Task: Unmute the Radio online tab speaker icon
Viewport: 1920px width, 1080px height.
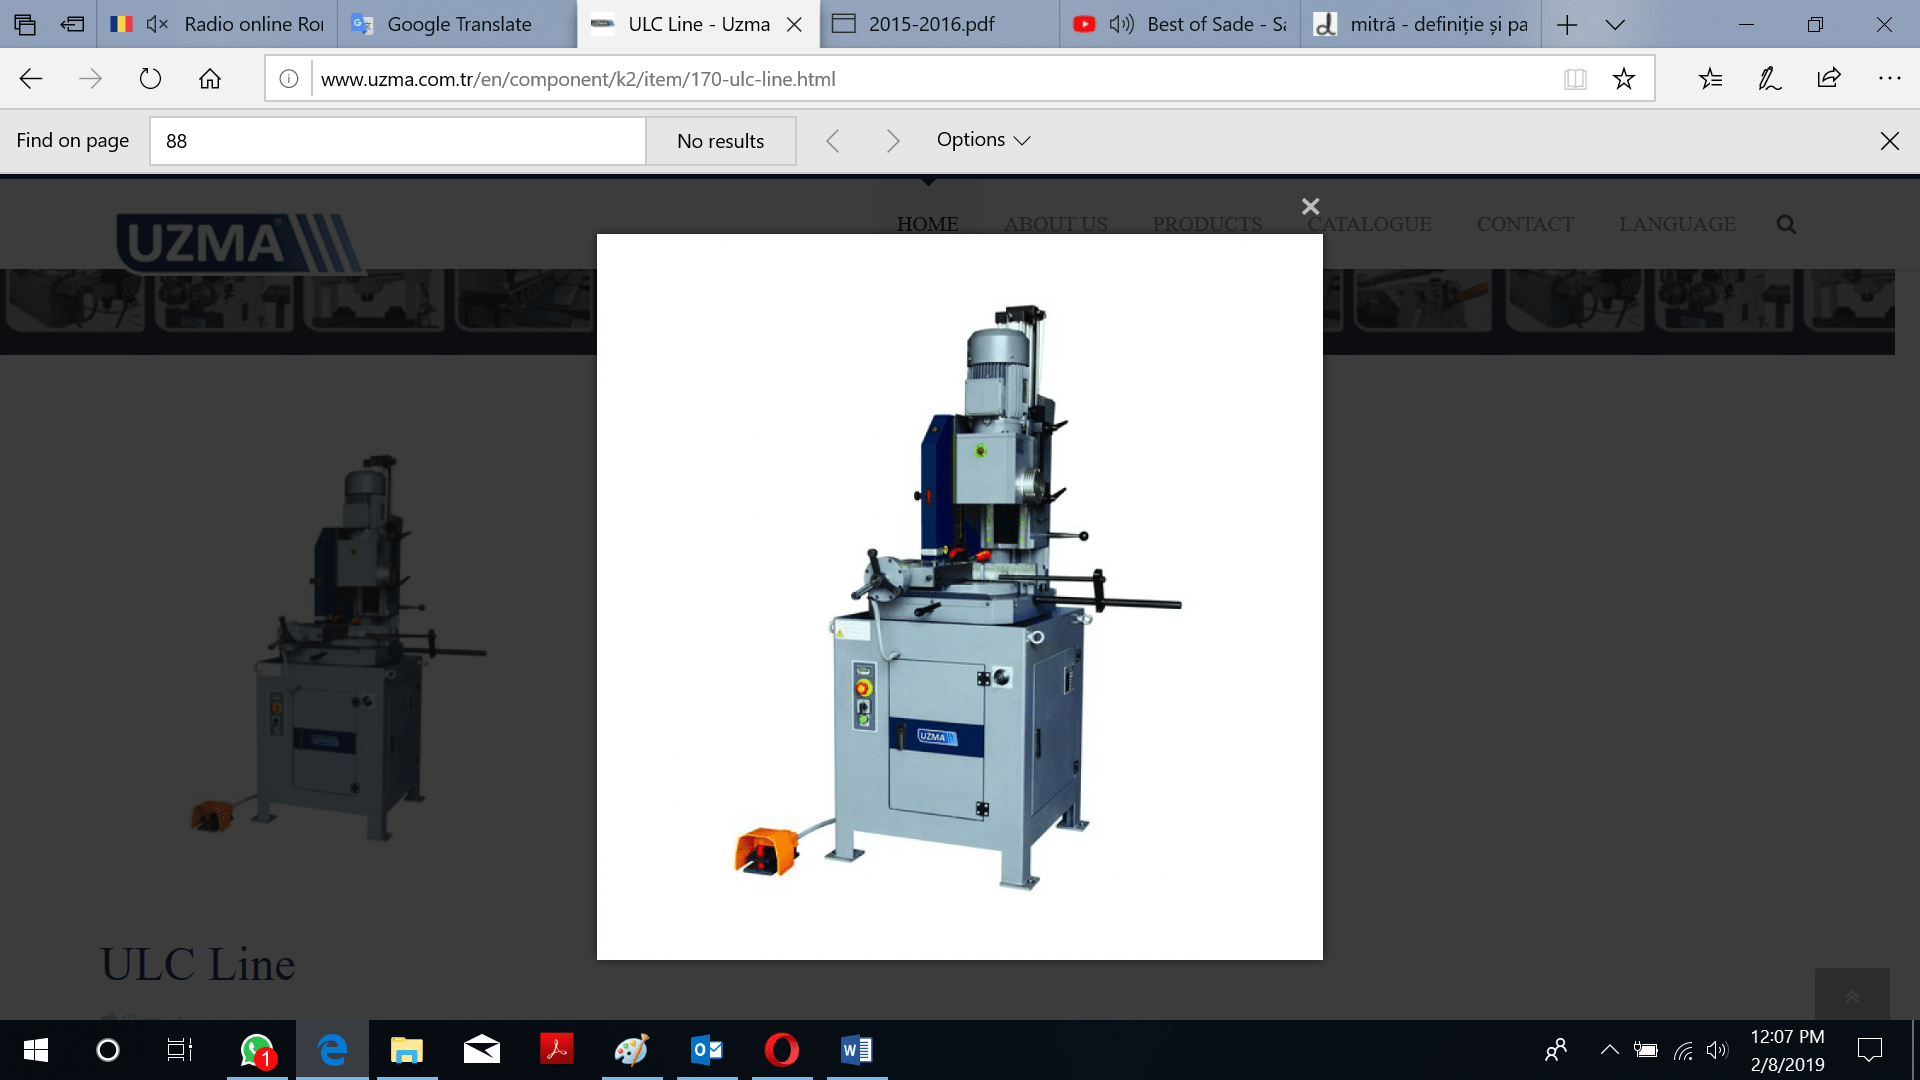Action: [x=157, y=24]
